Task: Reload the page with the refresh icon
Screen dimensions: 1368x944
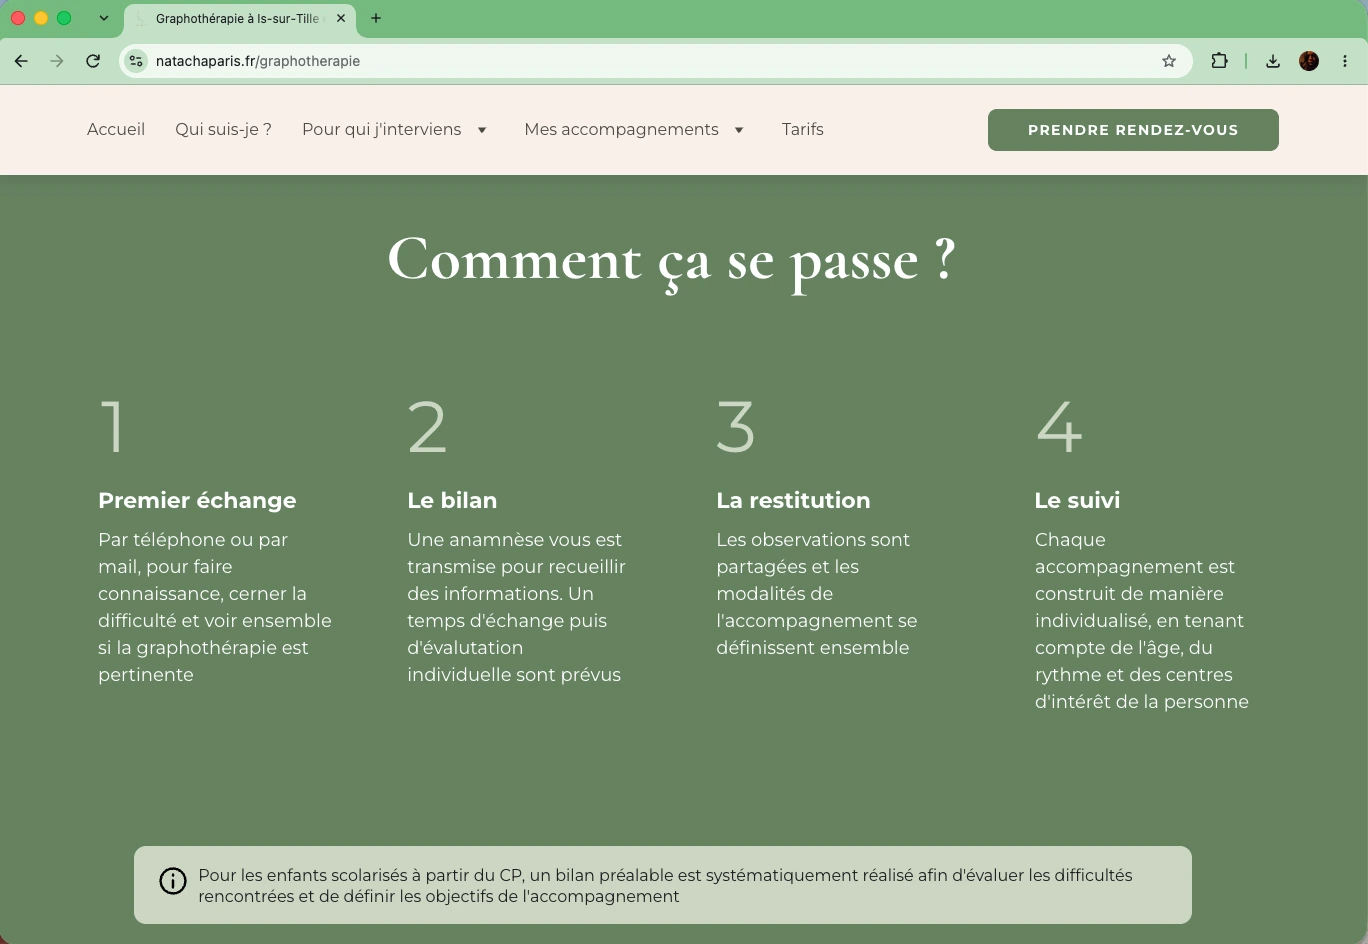Action: coord(93,61)
